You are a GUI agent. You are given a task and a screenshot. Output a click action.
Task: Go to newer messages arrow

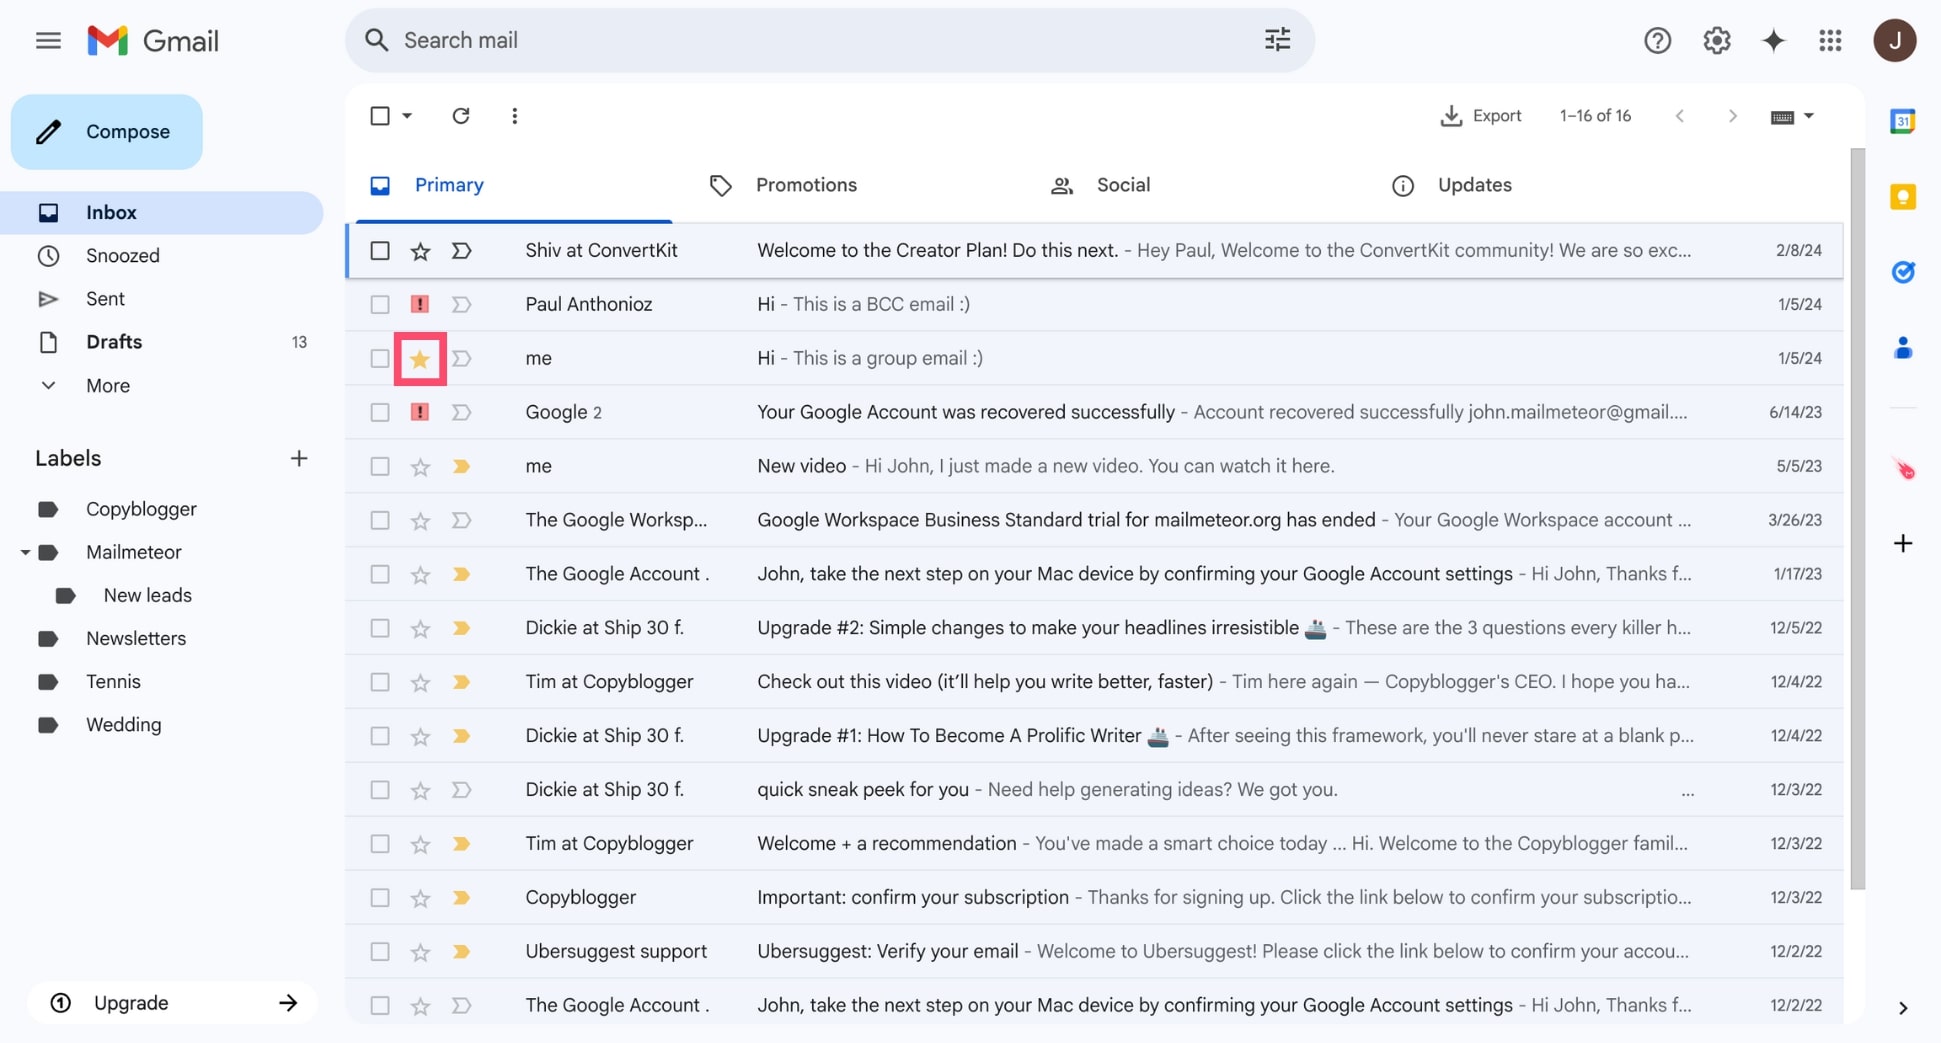point(1680,117)
